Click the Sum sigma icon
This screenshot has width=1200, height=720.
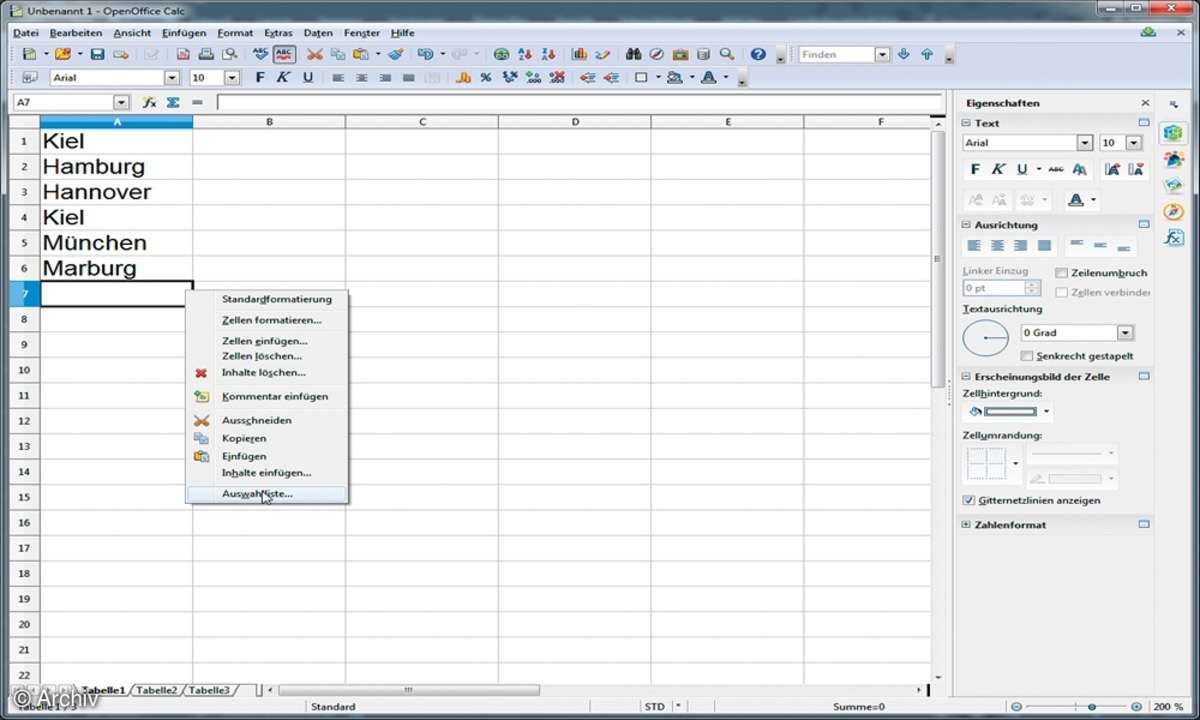[x=173, y=102]
